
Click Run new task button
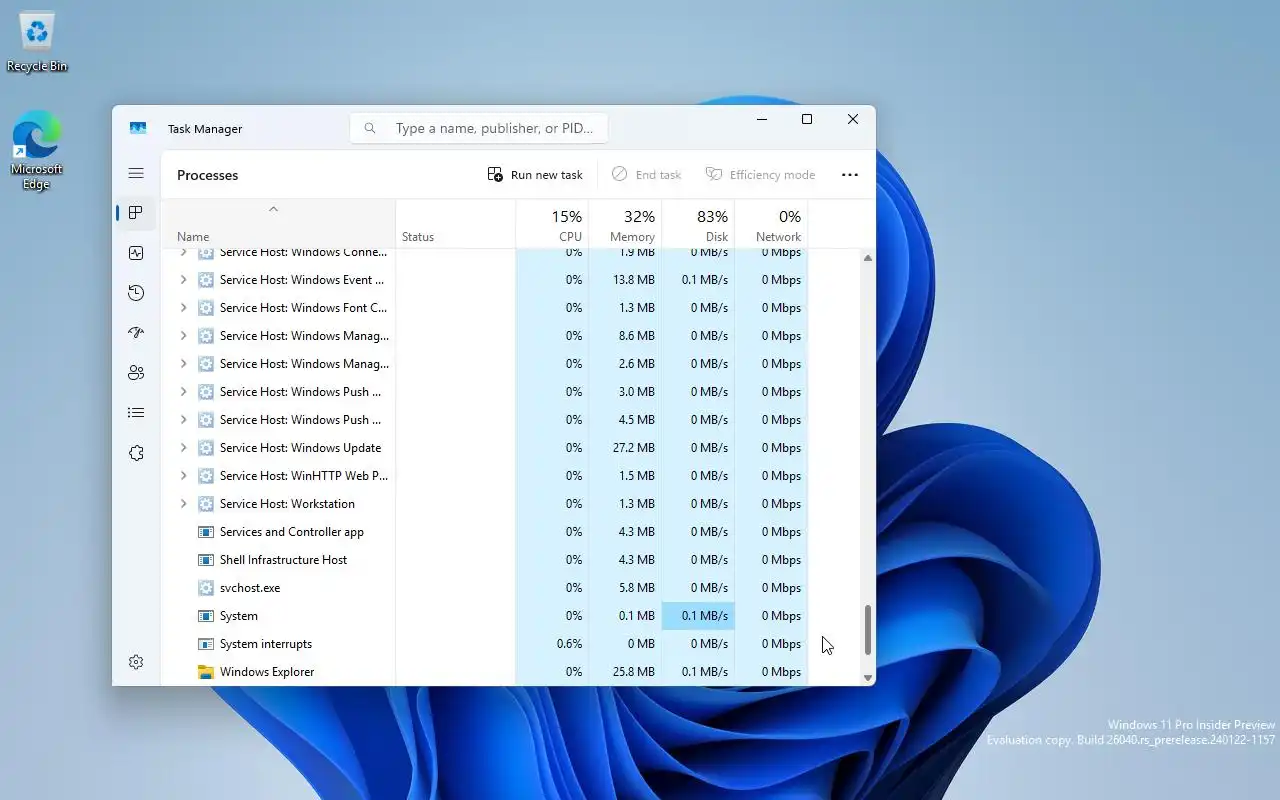(535, 174)
